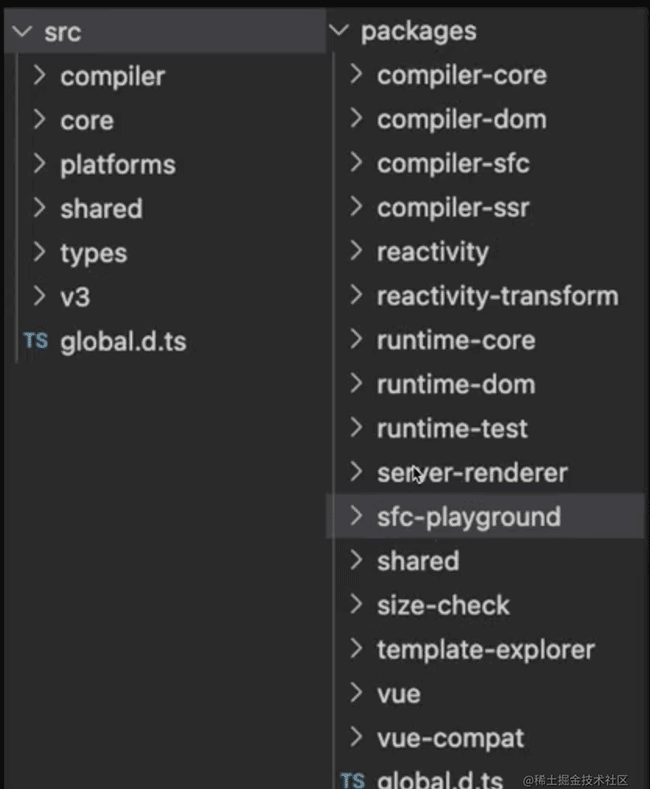The image size is (650, 789).
Task: Expand the compiler-core chevron
Action: click(356, 75)
